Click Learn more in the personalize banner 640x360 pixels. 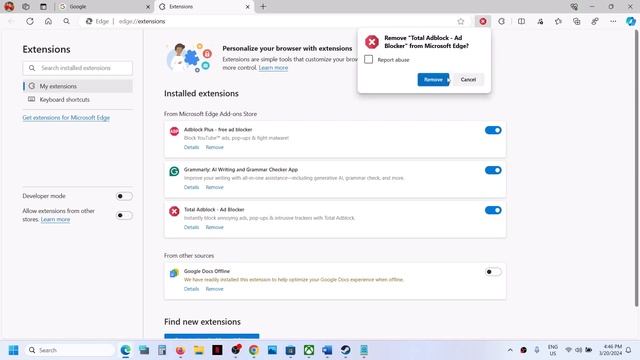(x=273, y=68)
